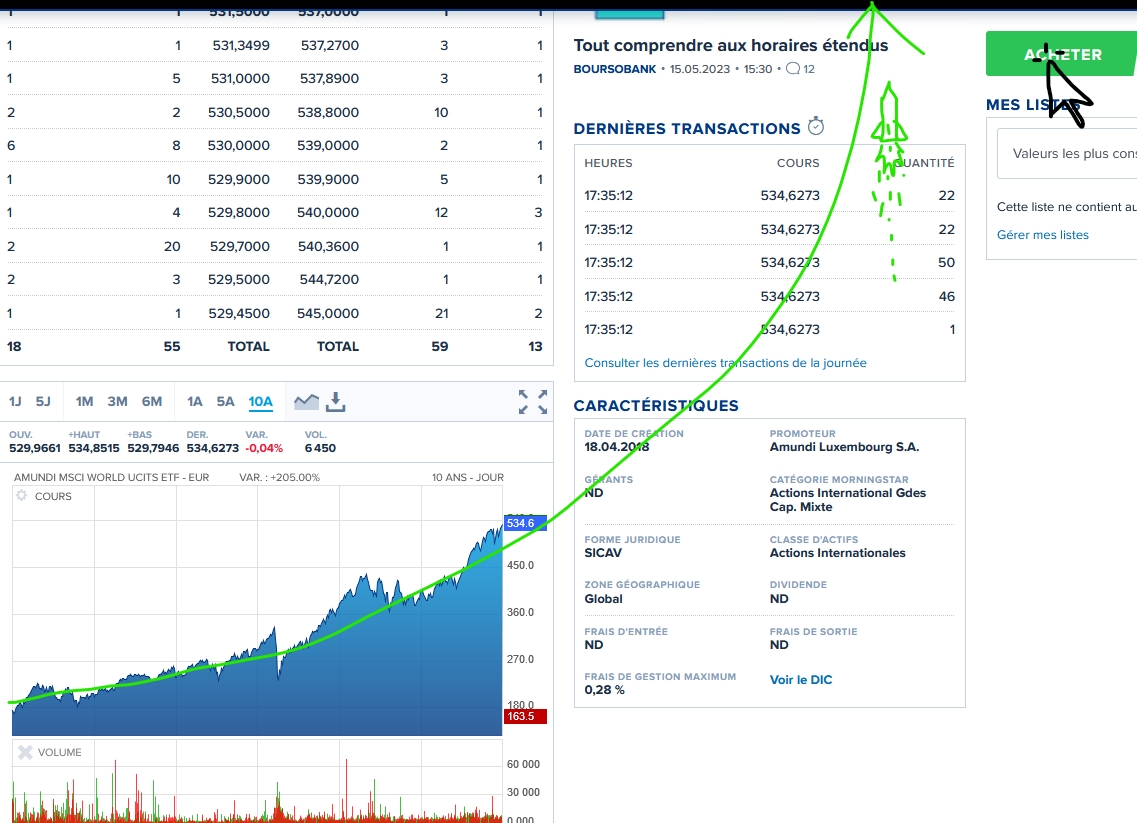Open COURS chart settings gear

[x=22, y=495]
